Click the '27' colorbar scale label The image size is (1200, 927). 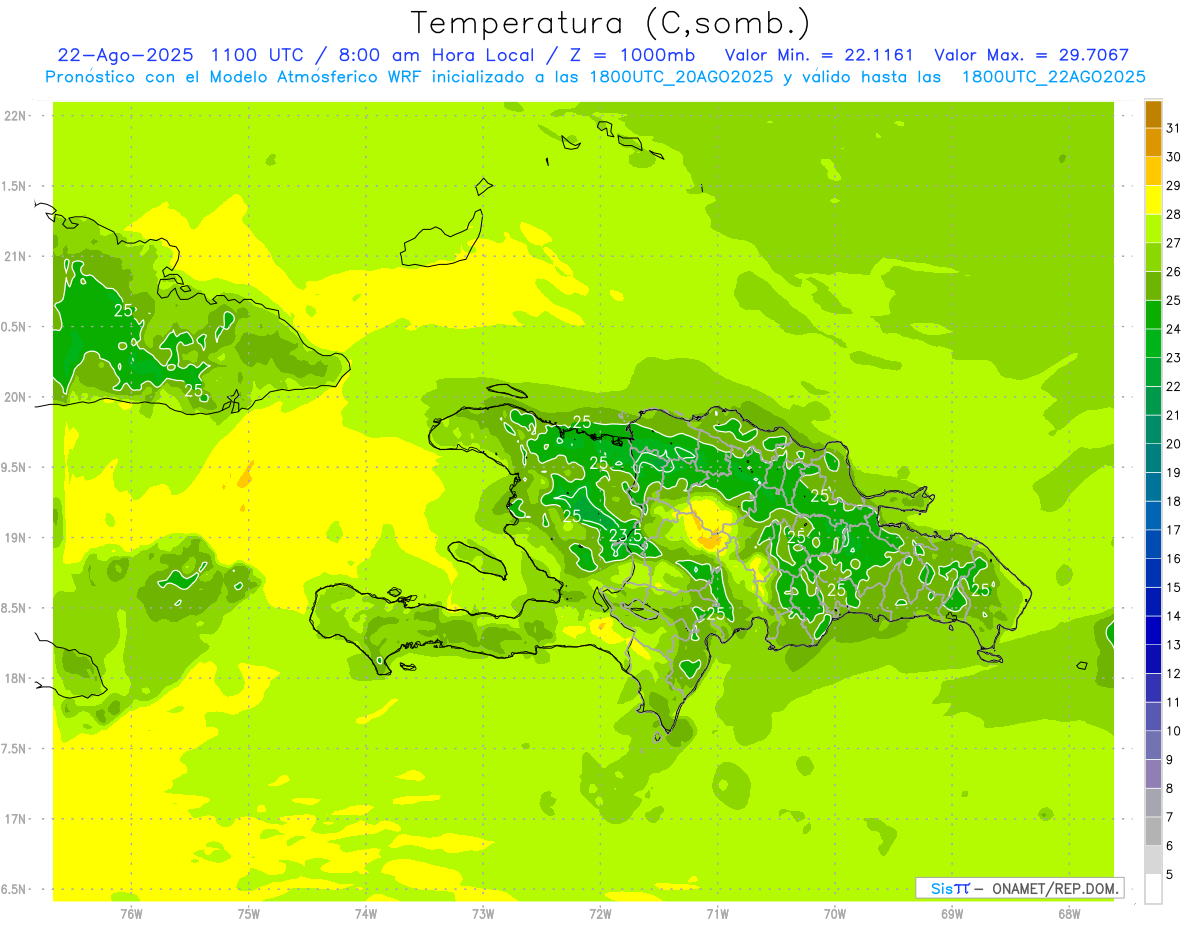1174,242
